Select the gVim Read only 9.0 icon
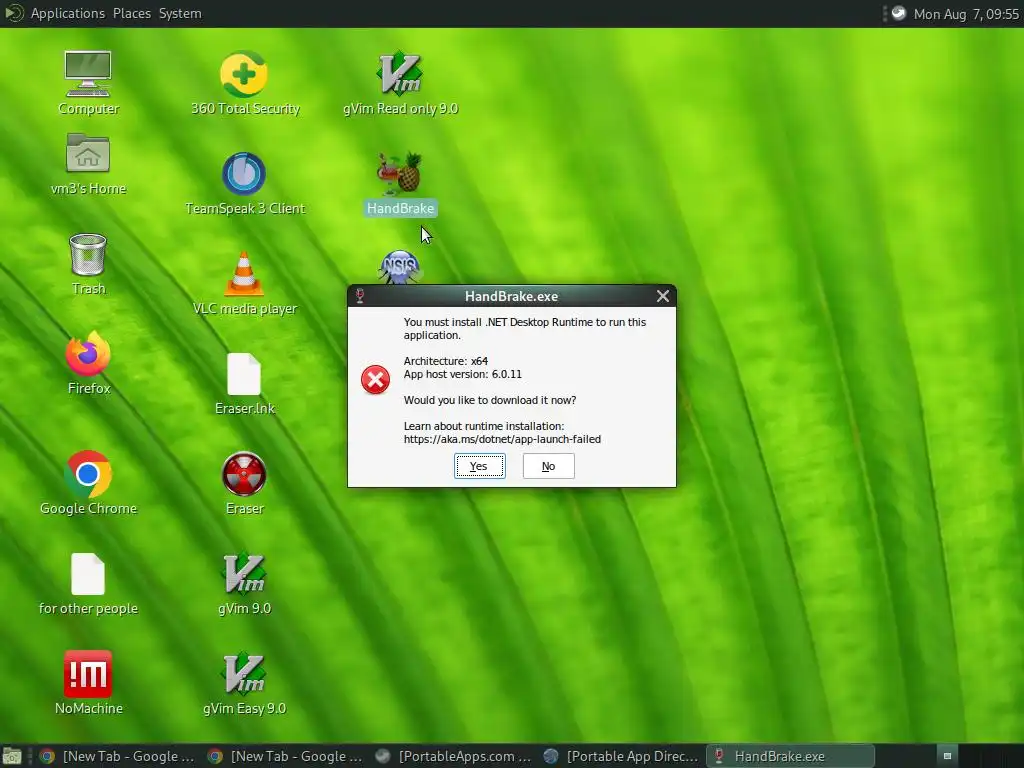The height and width of the screenshot is (768, 1024). coord(400,74)
